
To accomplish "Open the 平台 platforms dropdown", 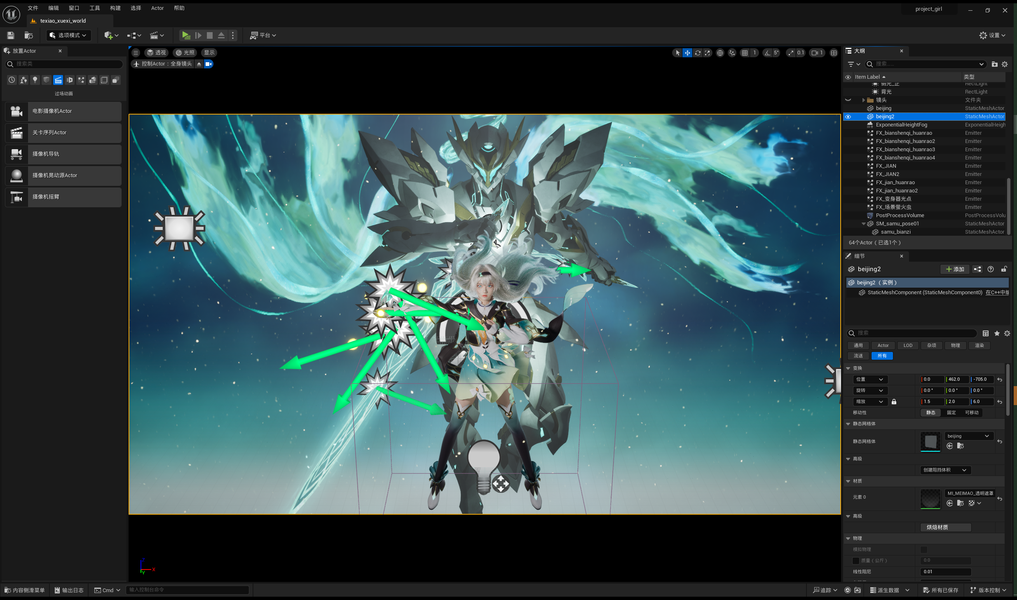I will pyautogui.click(x=263, y=35).
